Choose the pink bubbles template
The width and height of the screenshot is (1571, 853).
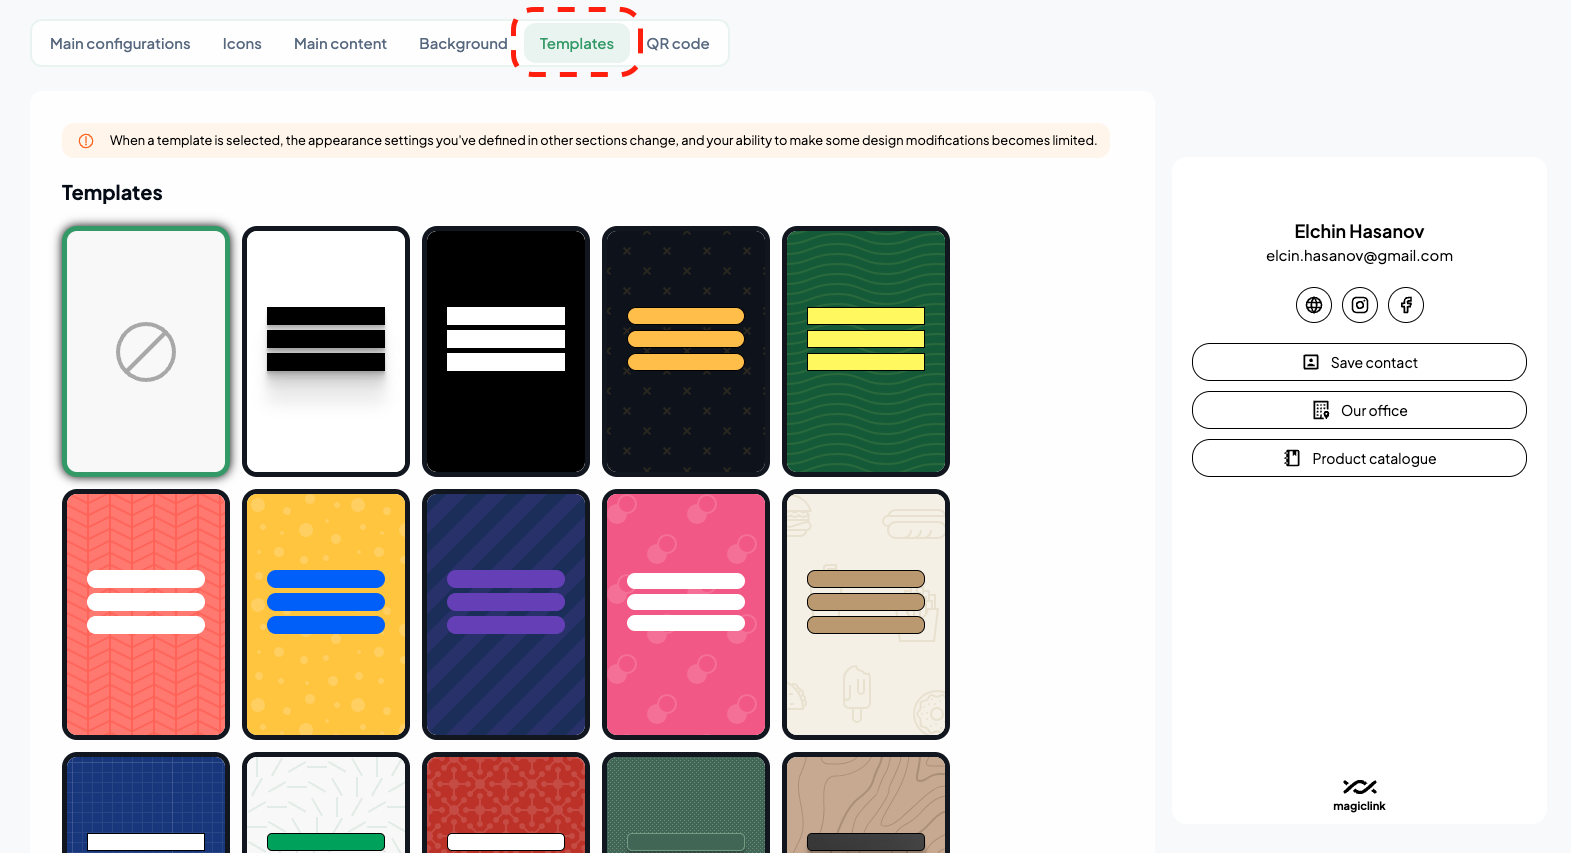point(686,614)
